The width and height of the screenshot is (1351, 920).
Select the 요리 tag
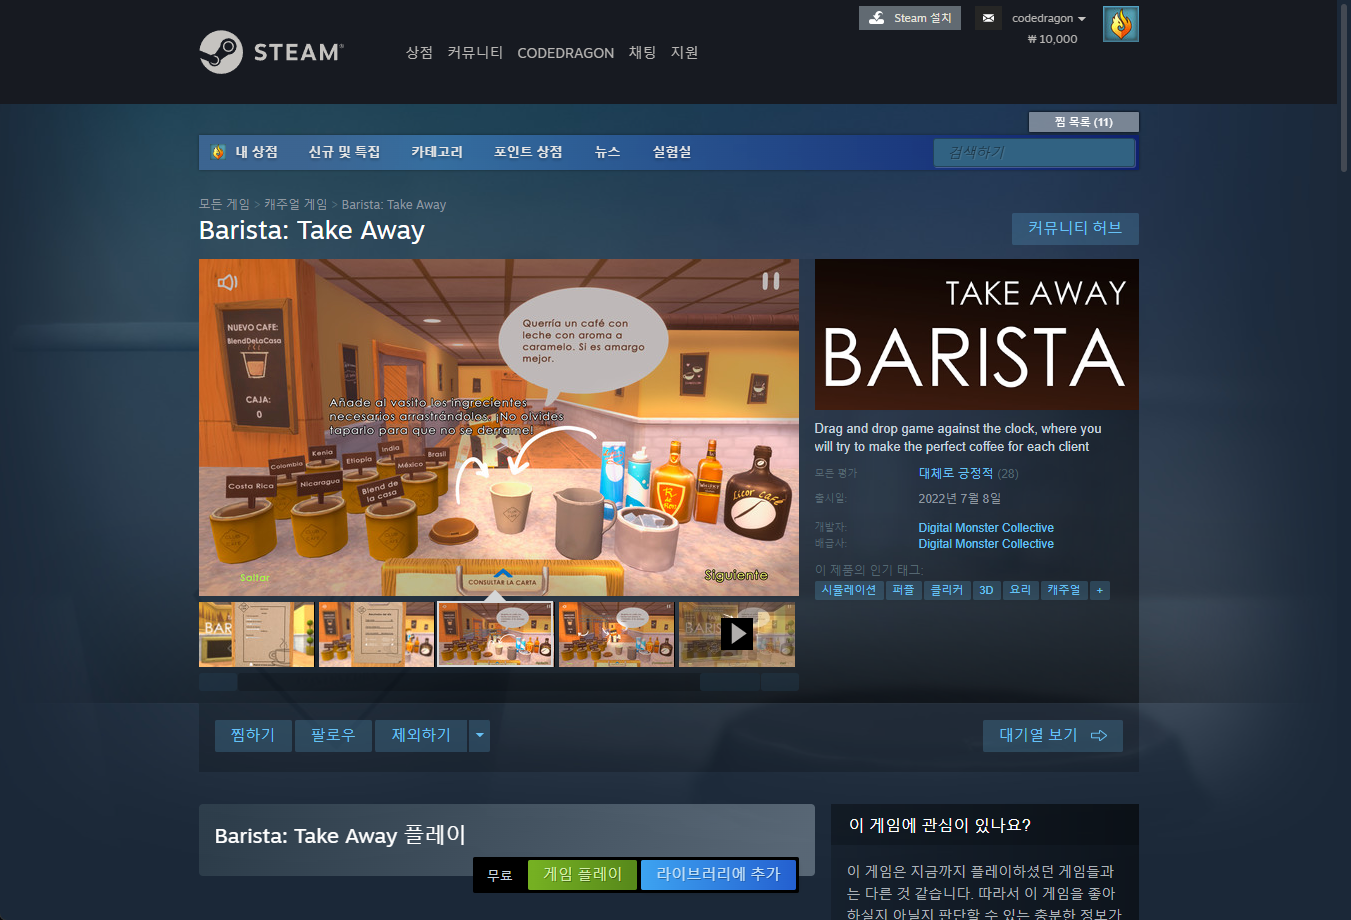click(1020, 590)
